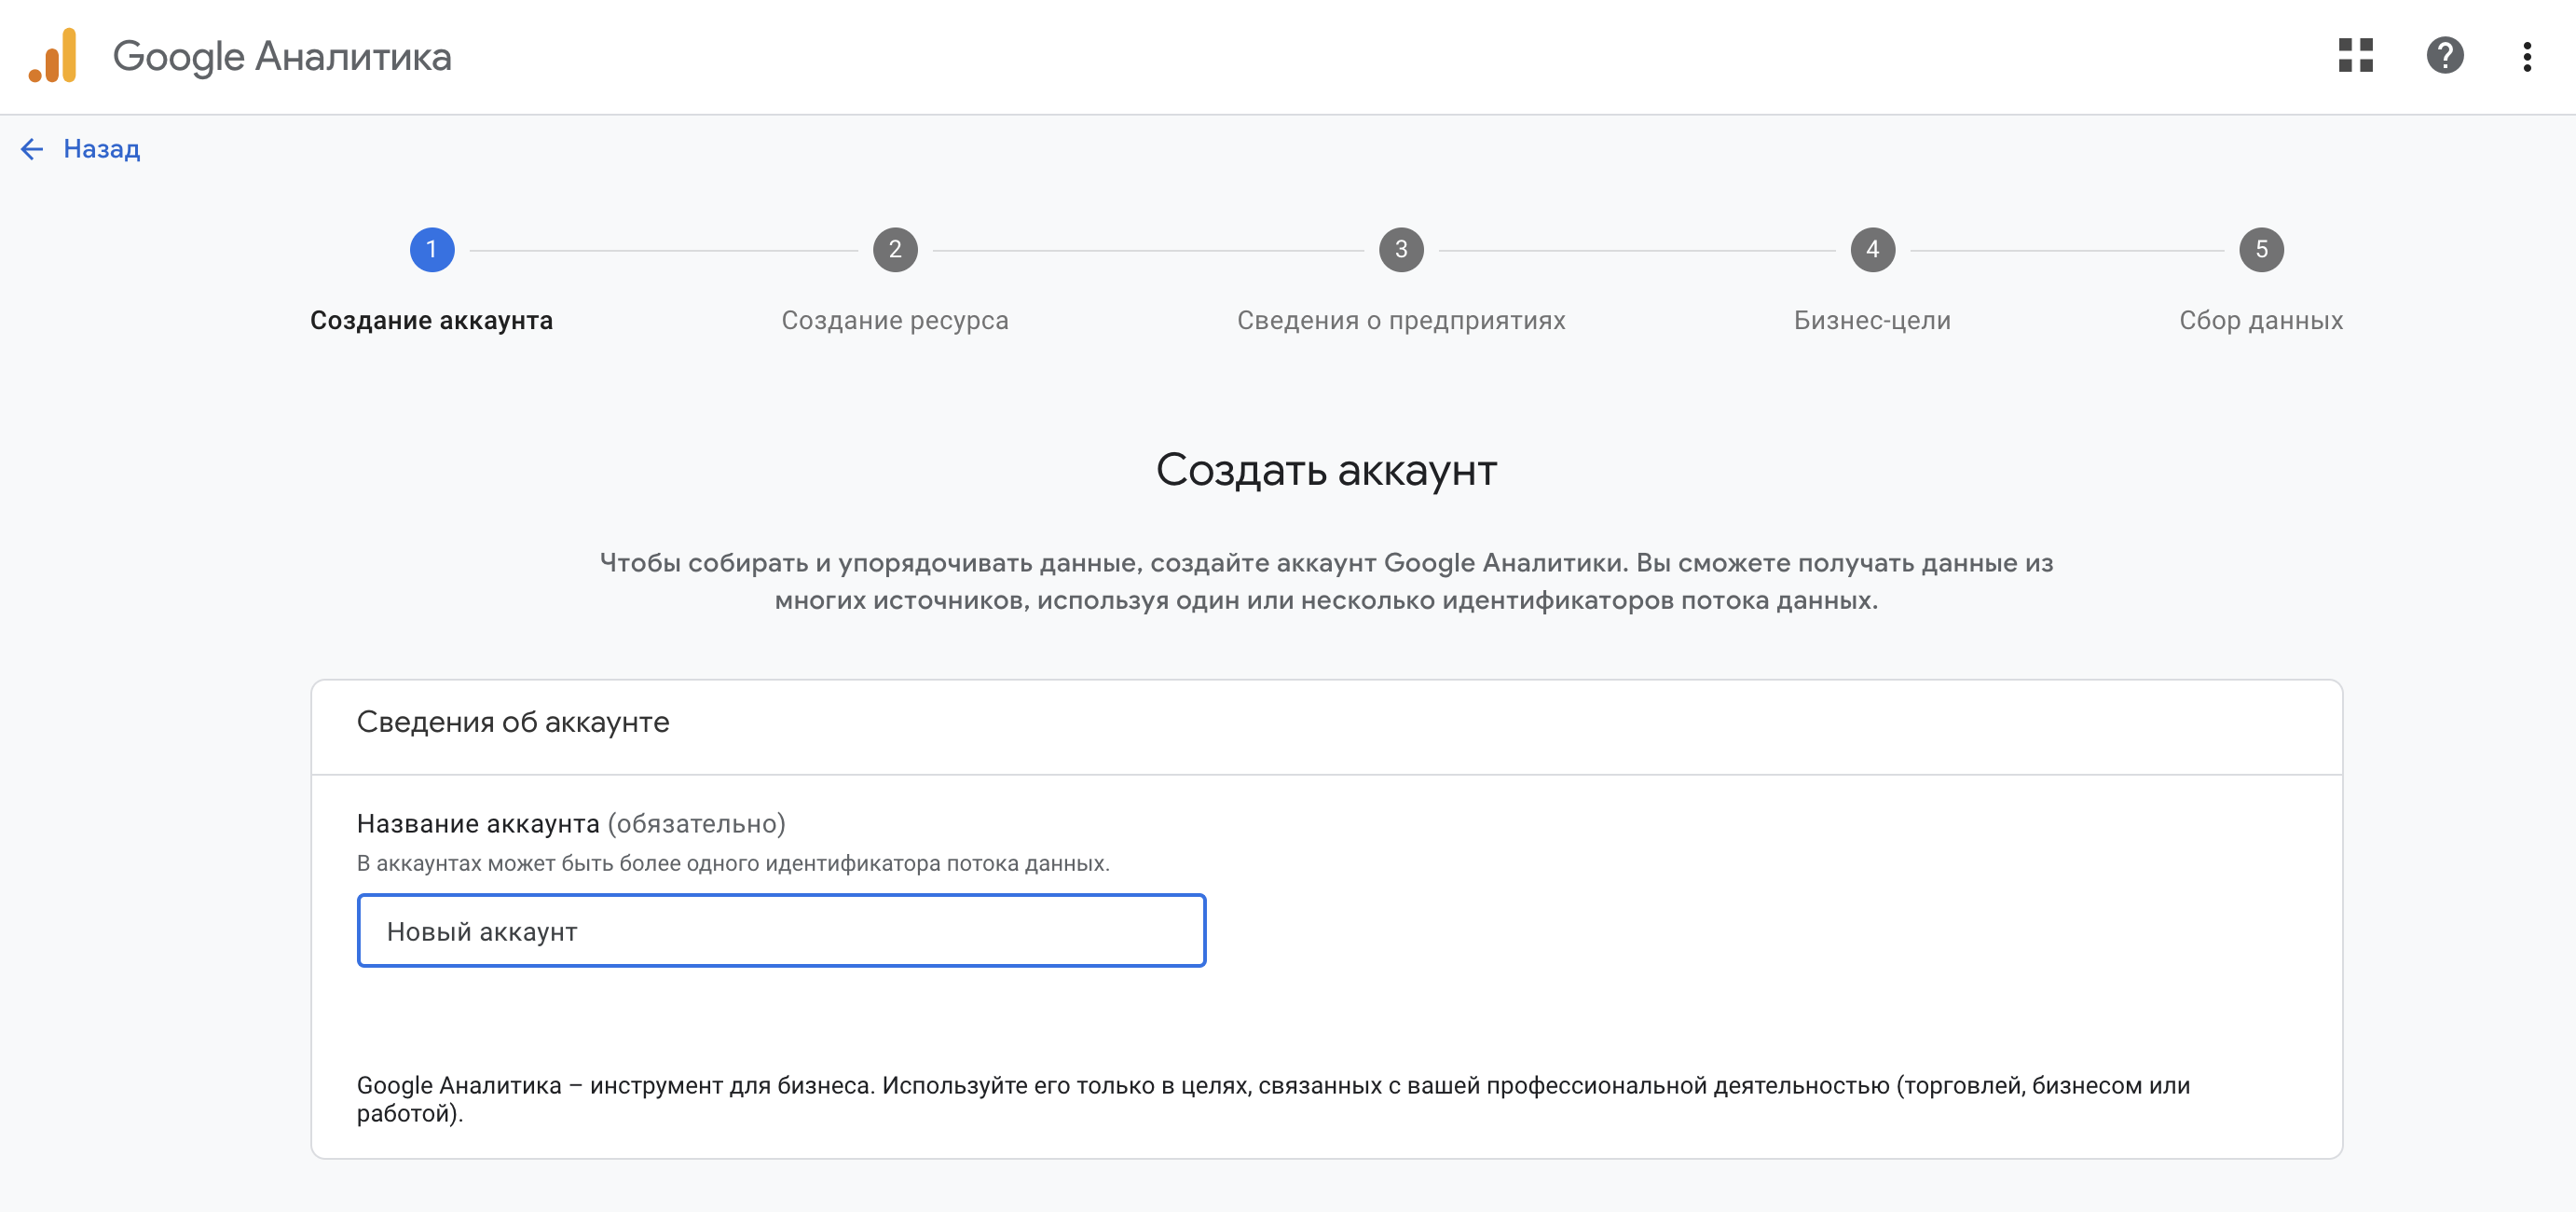This screenshot has width=2576, height=1212.
Task: Open the three-dot more options menu
Action: (x=2526, y=57)
